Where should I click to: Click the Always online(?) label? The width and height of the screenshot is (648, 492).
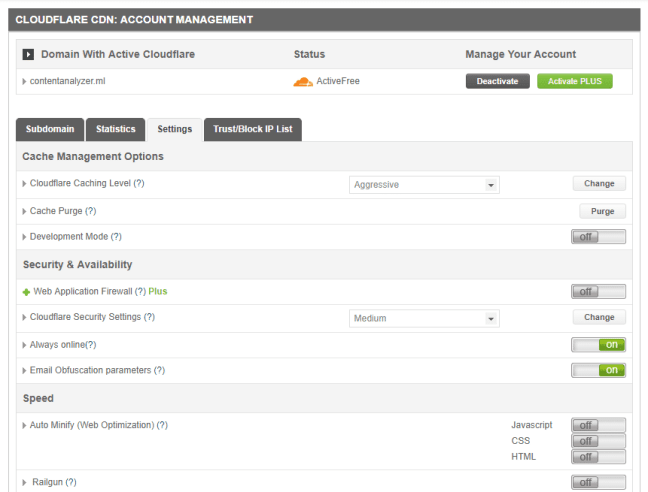pos(63,345)
